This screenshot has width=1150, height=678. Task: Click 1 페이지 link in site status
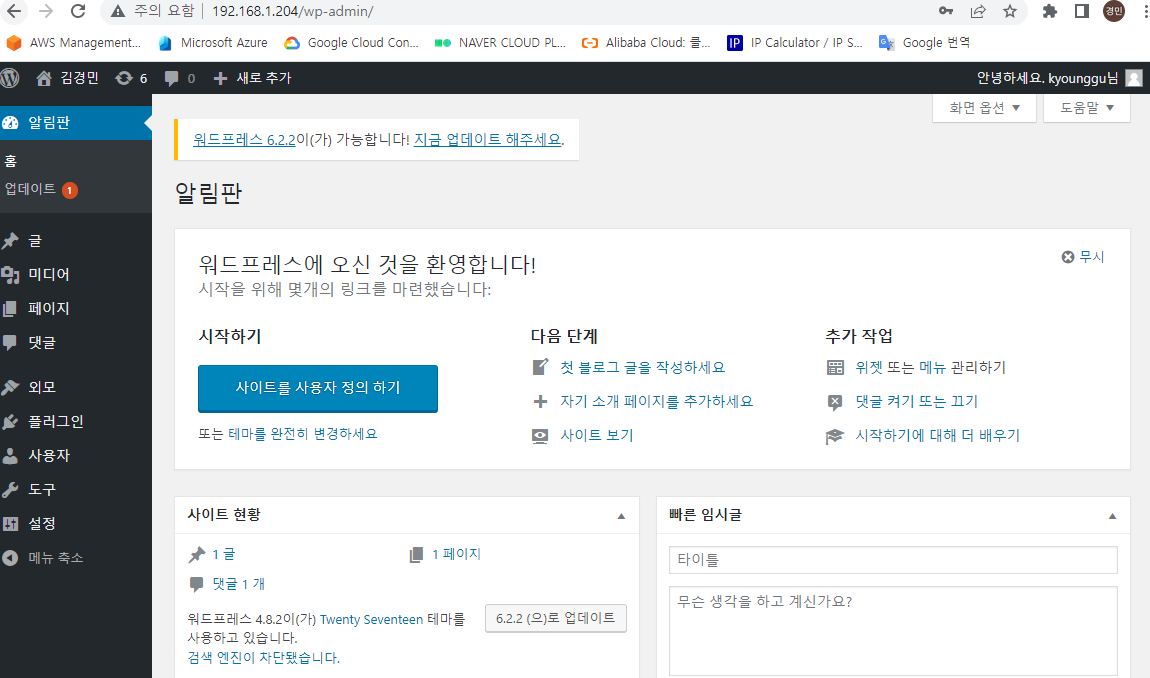click(456, 555)
